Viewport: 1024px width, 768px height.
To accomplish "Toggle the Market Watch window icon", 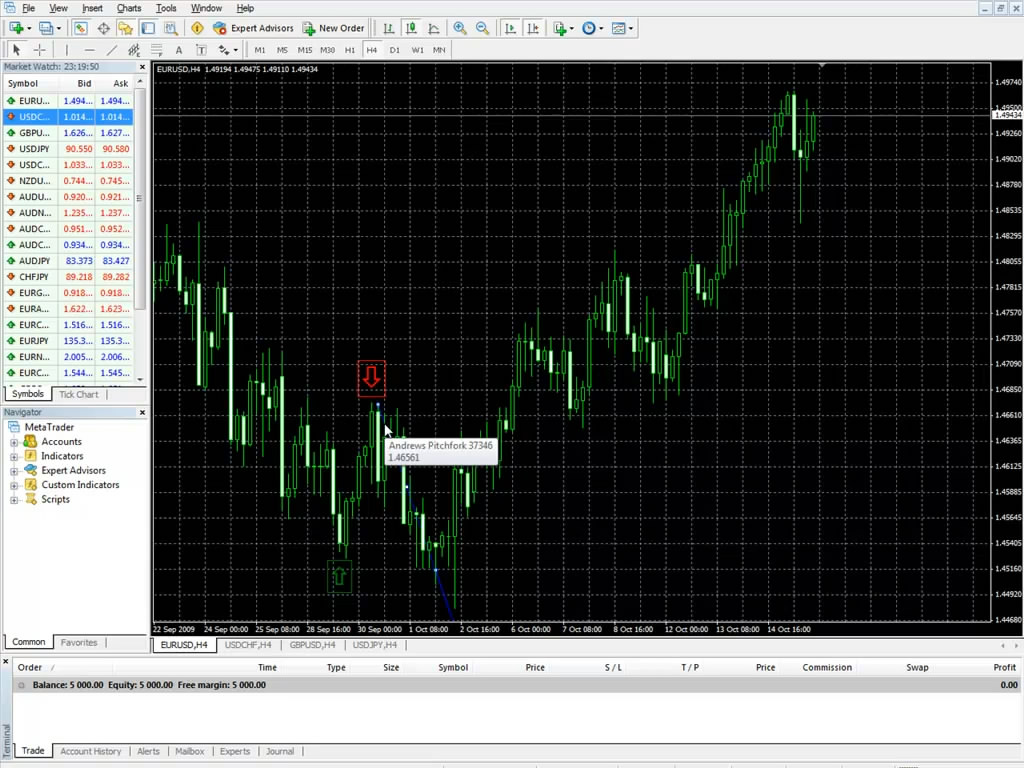I will coord(80,28).
